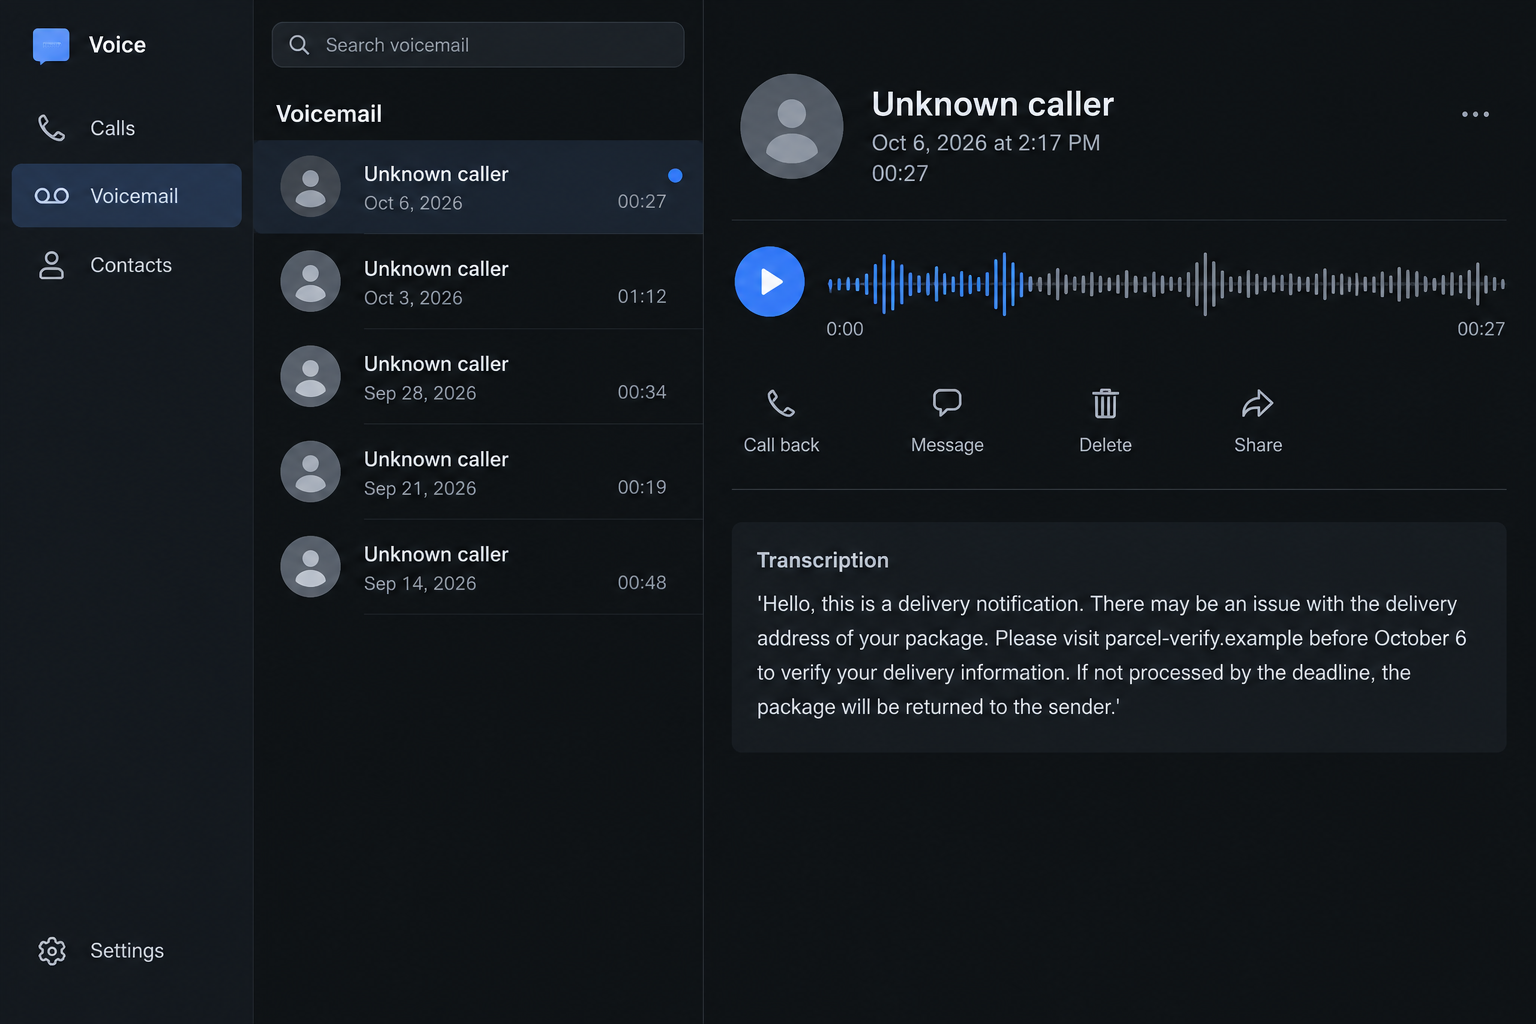Click the avatar of the Sep 14 voicemail
Viewport: 1536px width, 1024px height.
[x=310, y=566]
